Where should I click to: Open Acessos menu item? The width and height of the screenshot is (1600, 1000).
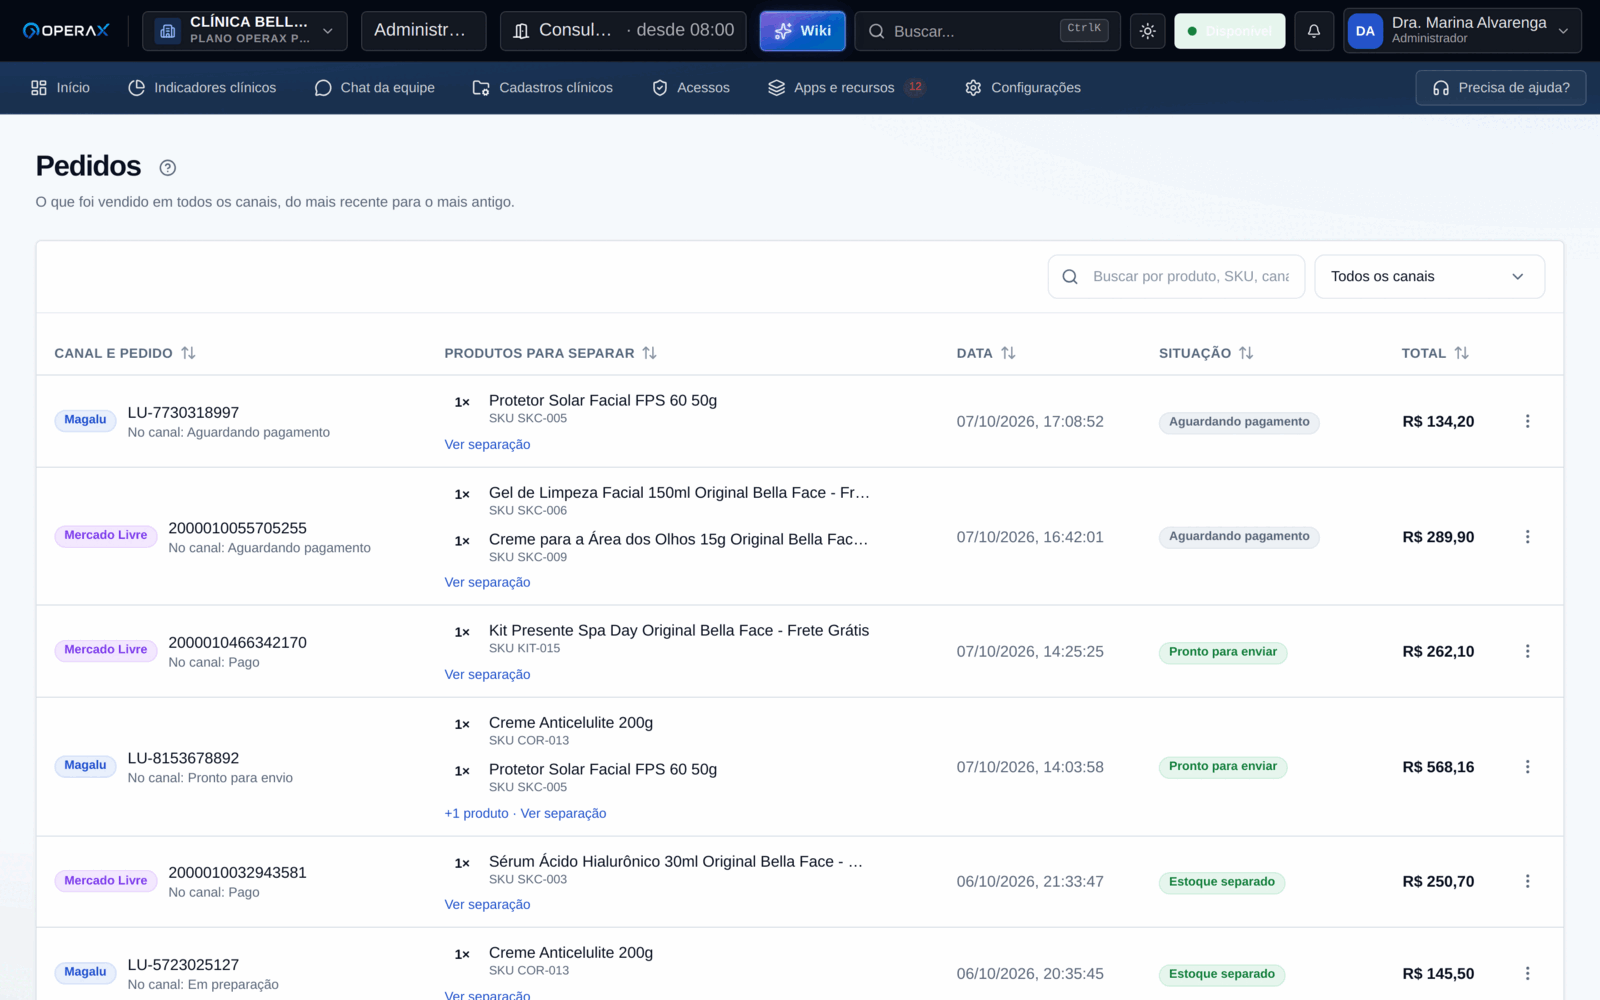coord(690,88)
